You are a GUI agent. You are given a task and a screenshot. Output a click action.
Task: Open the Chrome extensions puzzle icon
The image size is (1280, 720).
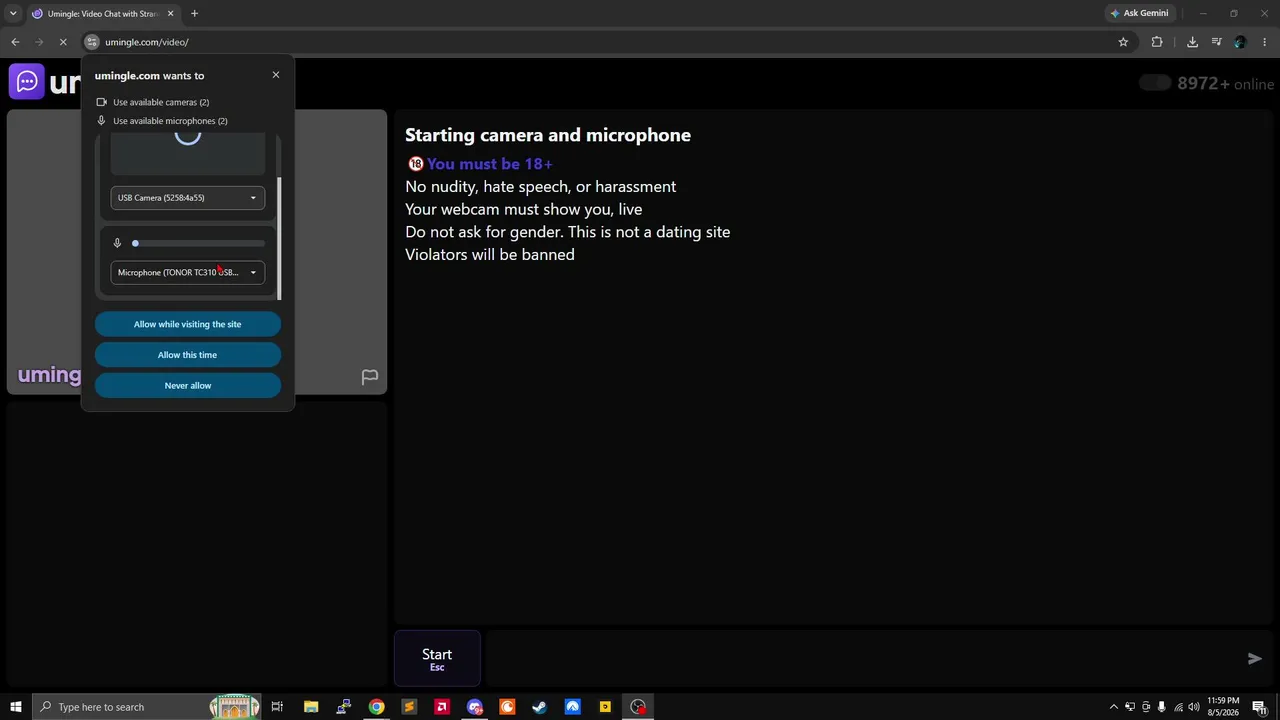coord(1157,42)
